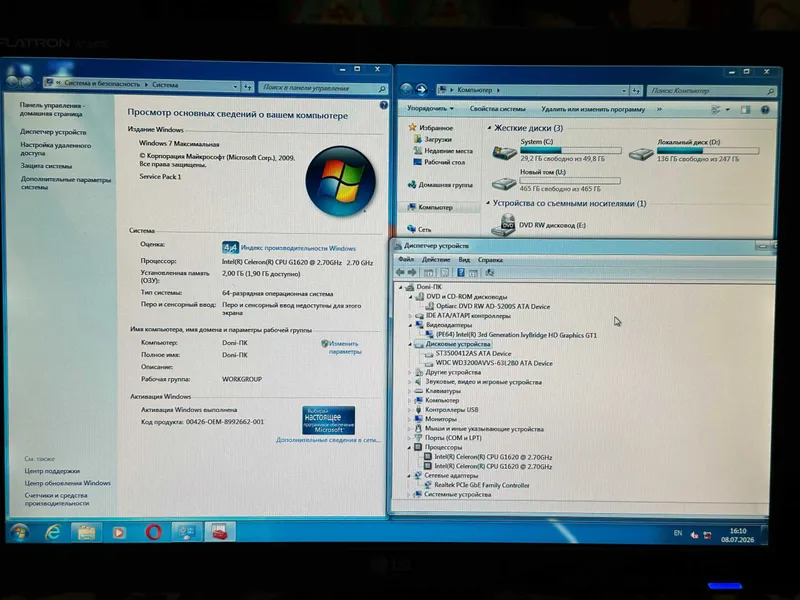Launch Opera browser from the taskbar
The height and width of the screenshot is (600, 800).
click(x=153, y=532)
